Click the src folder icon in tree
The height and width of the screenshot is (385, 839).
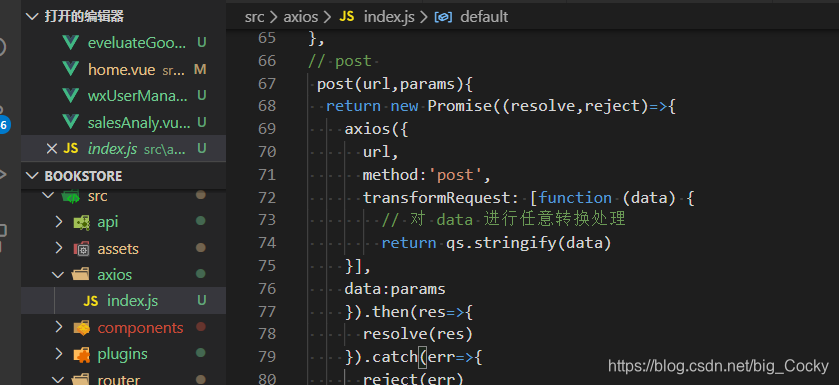tap(71, 196)
